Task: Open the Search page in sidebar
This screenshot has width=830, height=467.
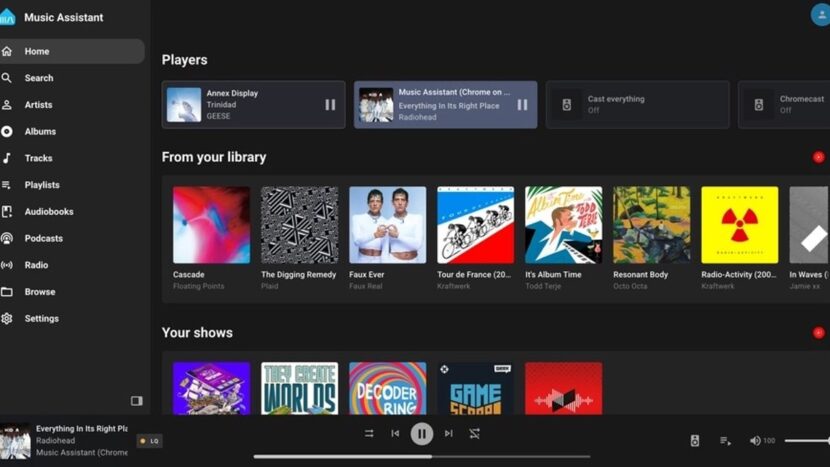Action: (39, 78)
